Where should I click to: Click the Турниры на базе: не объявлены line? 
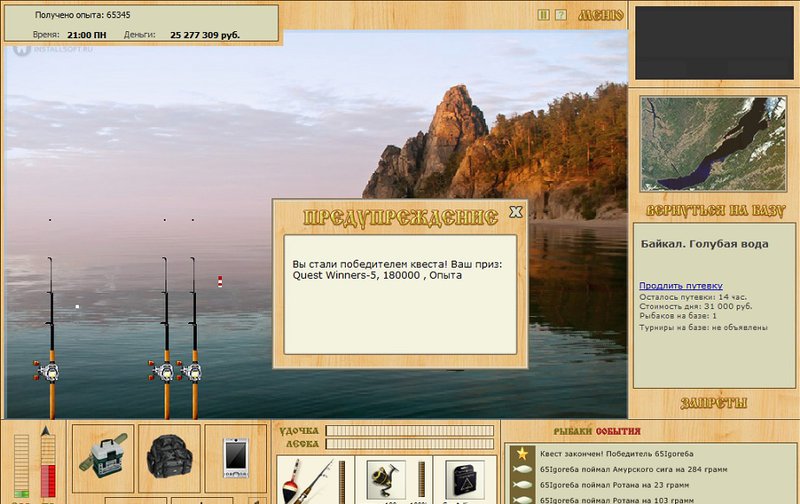coord(703,327)
